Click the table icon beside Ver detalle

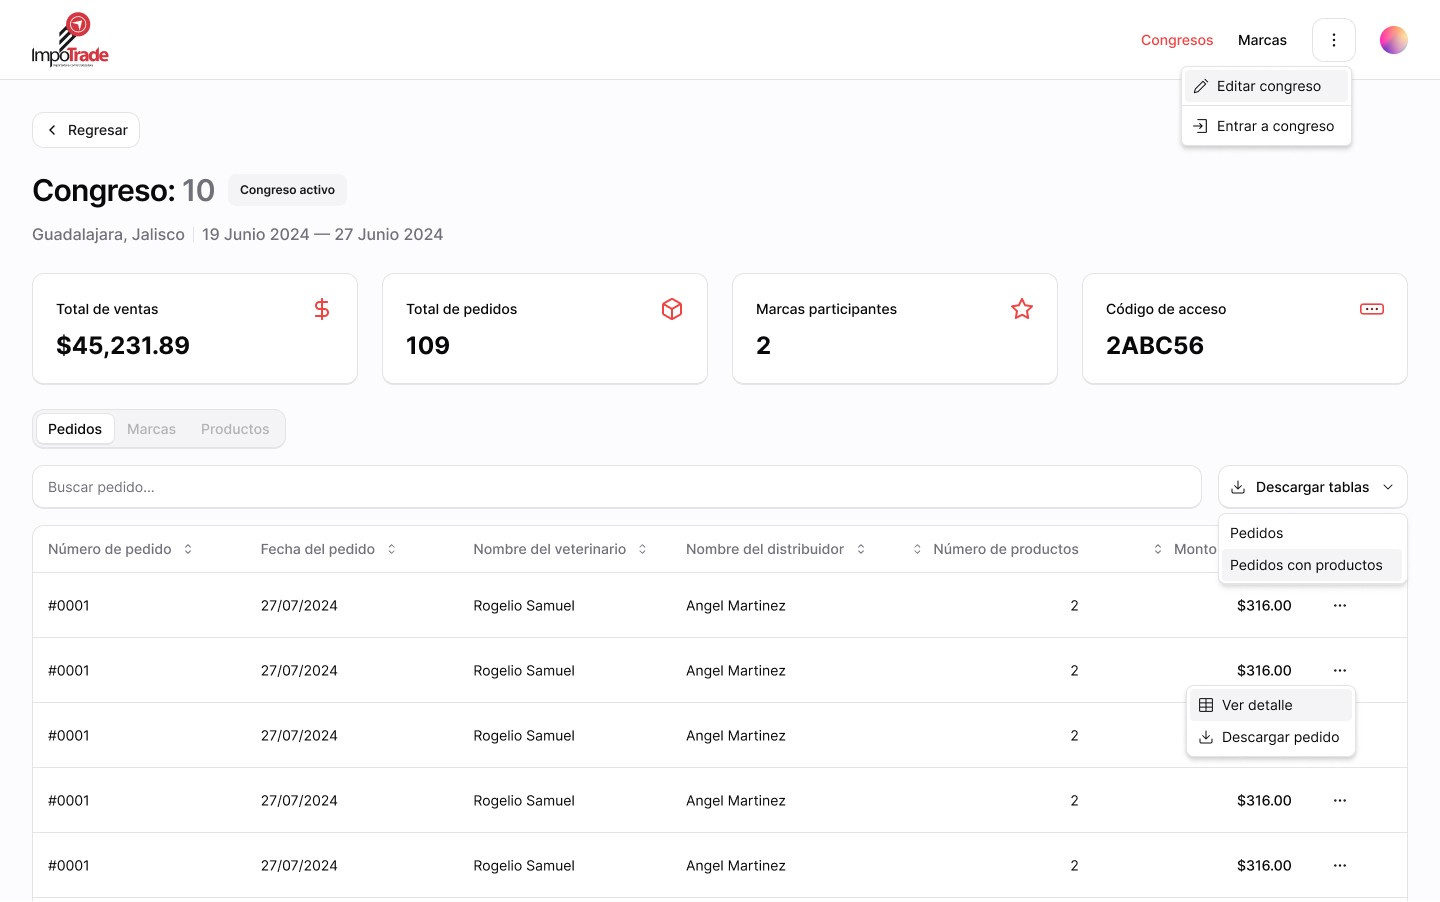1206,705
